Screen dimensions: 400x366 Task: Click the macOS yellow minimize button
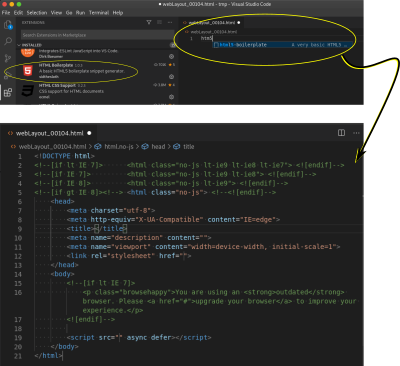click(x=12, y=4)
